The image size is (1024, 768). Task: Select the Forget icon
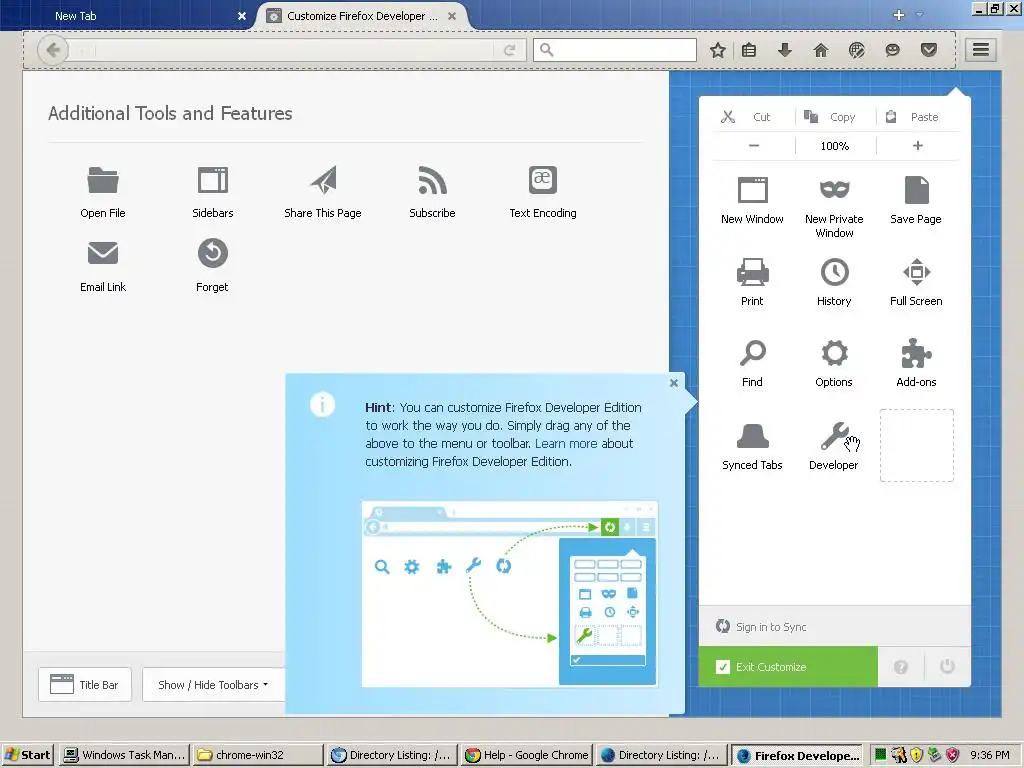213,253
